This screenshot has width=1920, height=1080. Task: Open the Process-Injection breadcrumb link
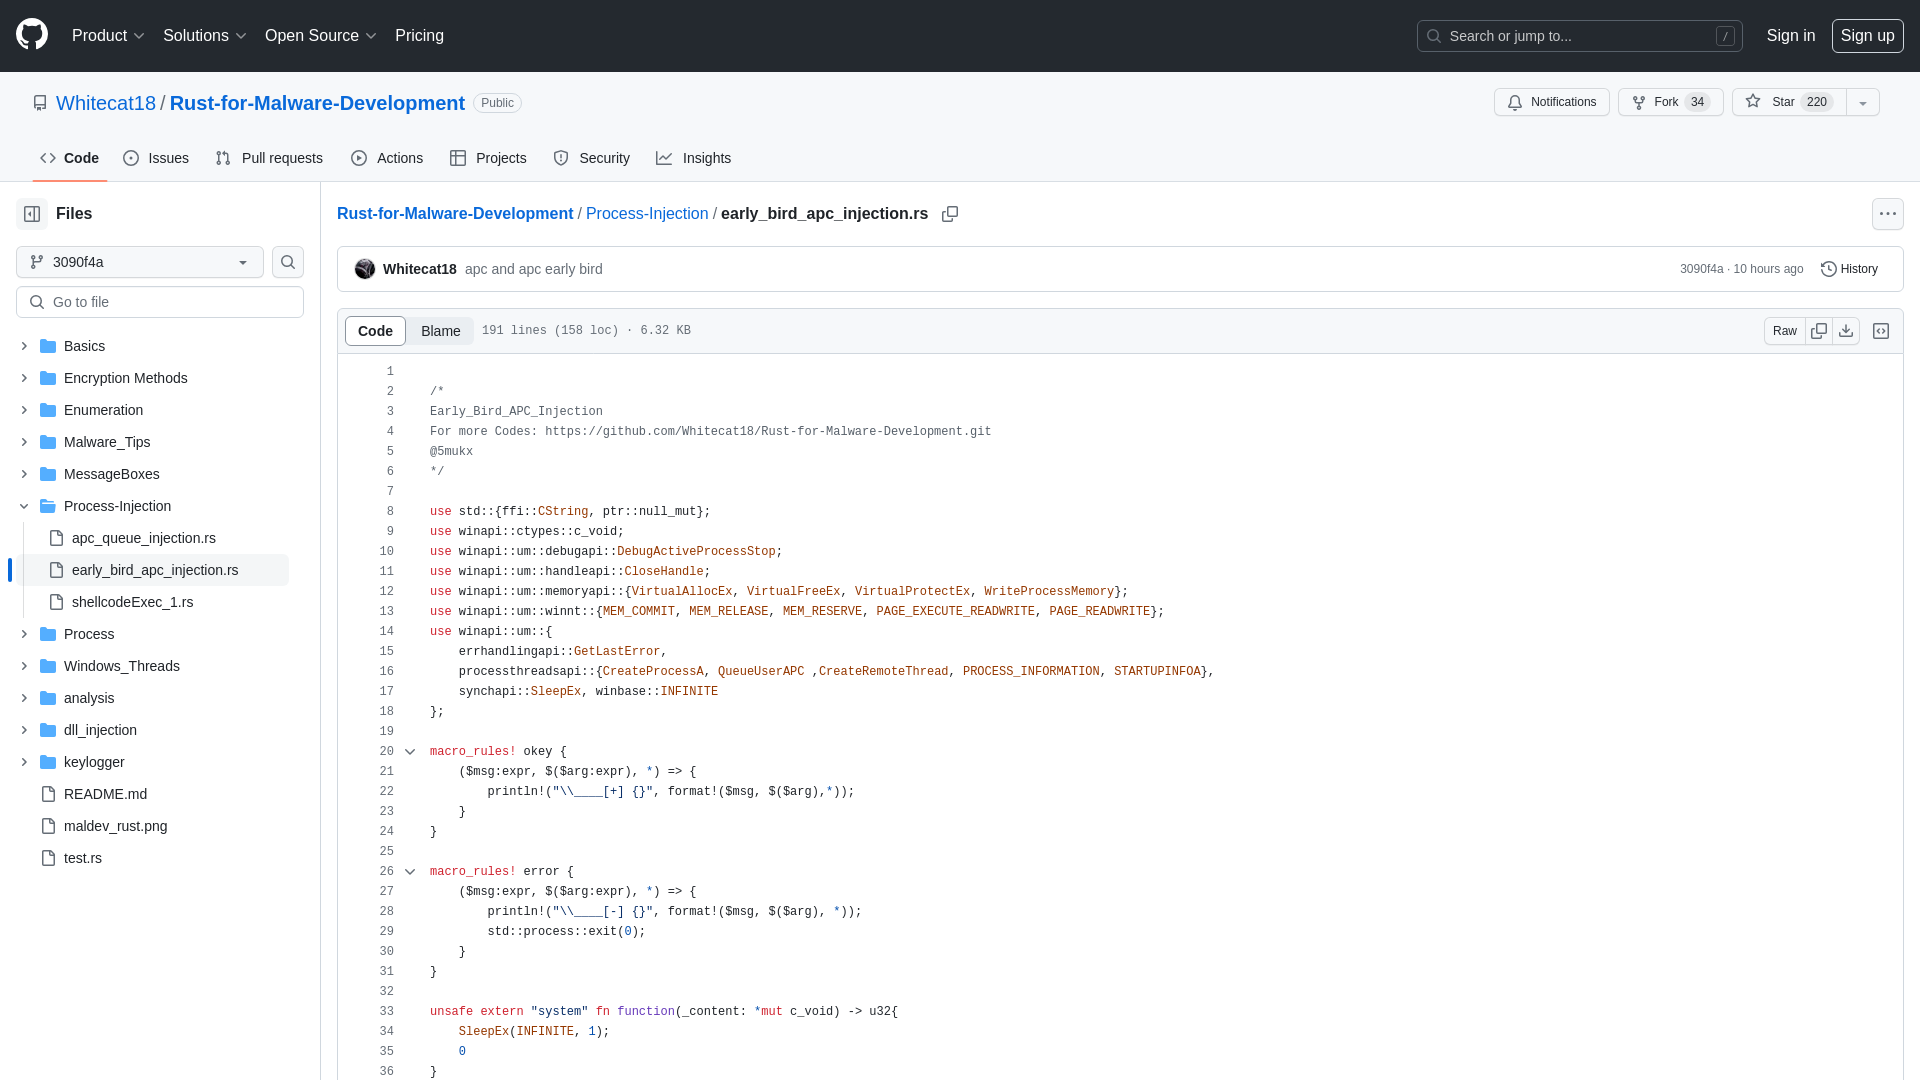coord(647,214)
